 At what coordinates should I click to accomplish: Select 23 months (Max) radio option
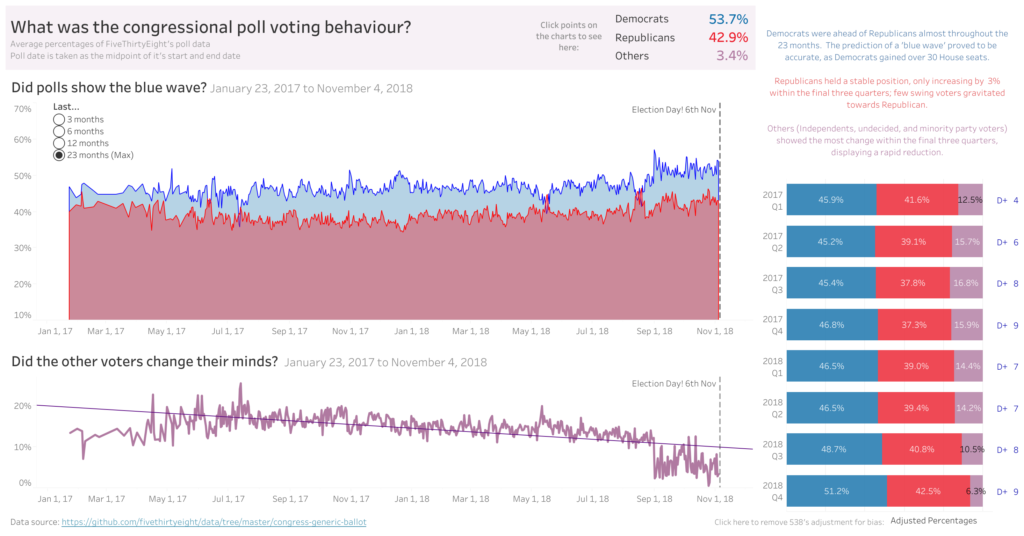pyautogui.click(x=59, y=156)
